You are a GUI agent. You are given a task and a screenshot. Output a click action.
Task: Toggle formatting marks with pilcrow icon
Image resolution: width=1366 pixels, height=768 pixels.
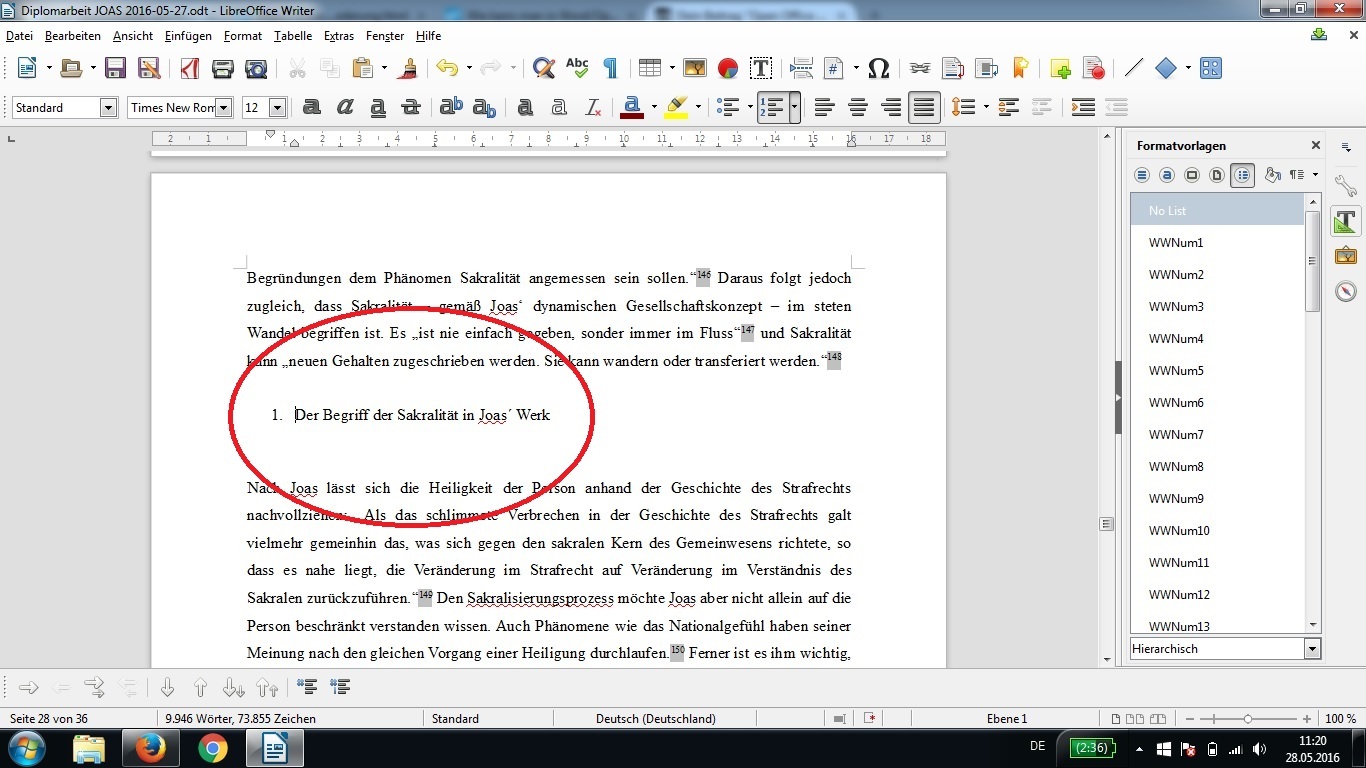(x=610, y=68)
